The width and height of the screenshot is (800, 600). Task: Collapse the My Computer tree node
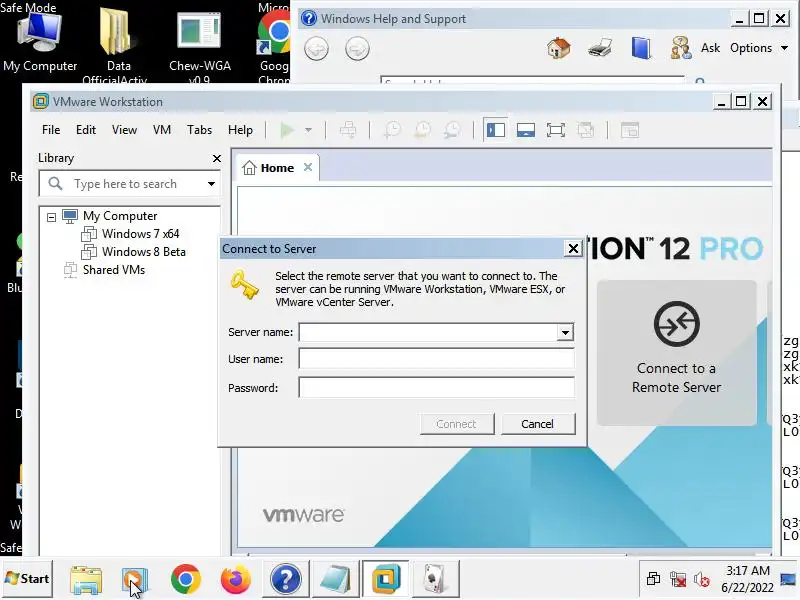51,217
